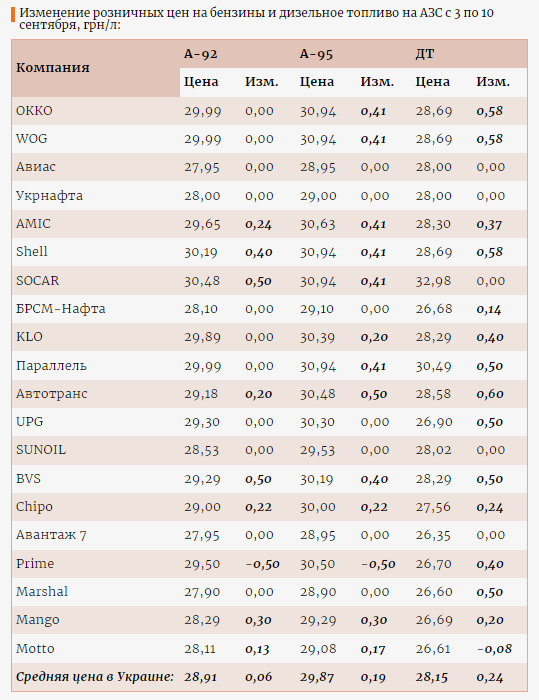Select Prime А-92 change of -0,50
This screenshot has height=700, width=539.
point(263,564)
